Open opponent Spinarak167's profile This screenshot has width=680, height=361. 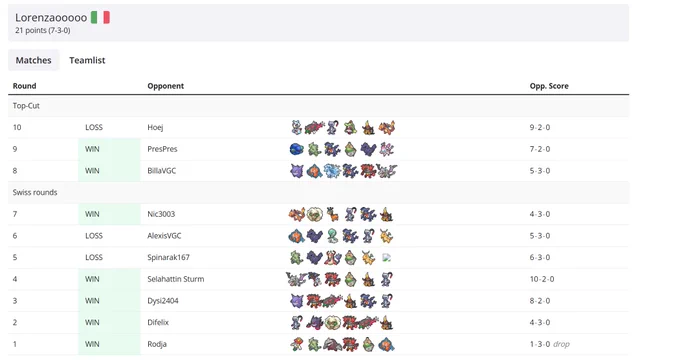tap(168, 257)
